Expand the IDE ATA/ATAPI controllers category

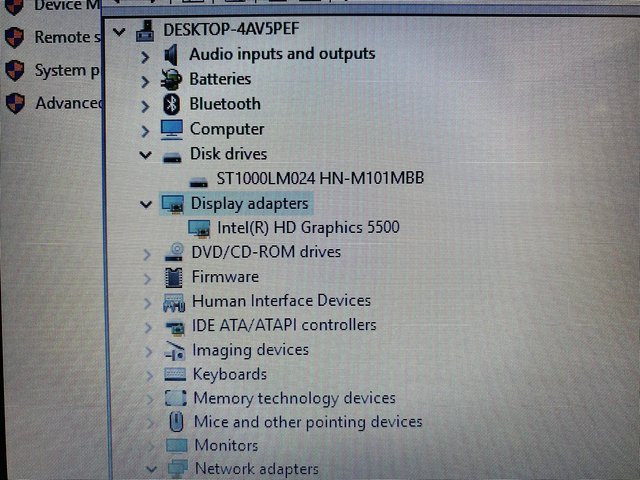148,327
